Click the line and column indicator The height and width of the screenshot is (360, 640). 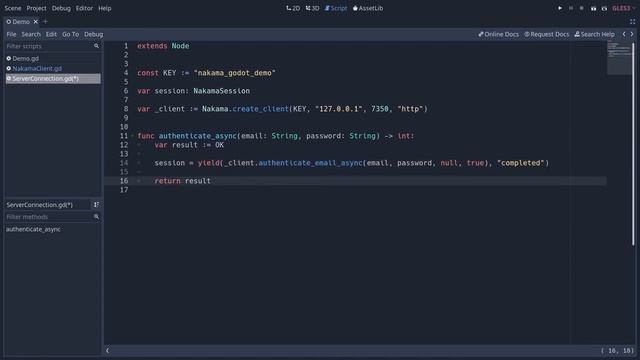pos(617,350)
